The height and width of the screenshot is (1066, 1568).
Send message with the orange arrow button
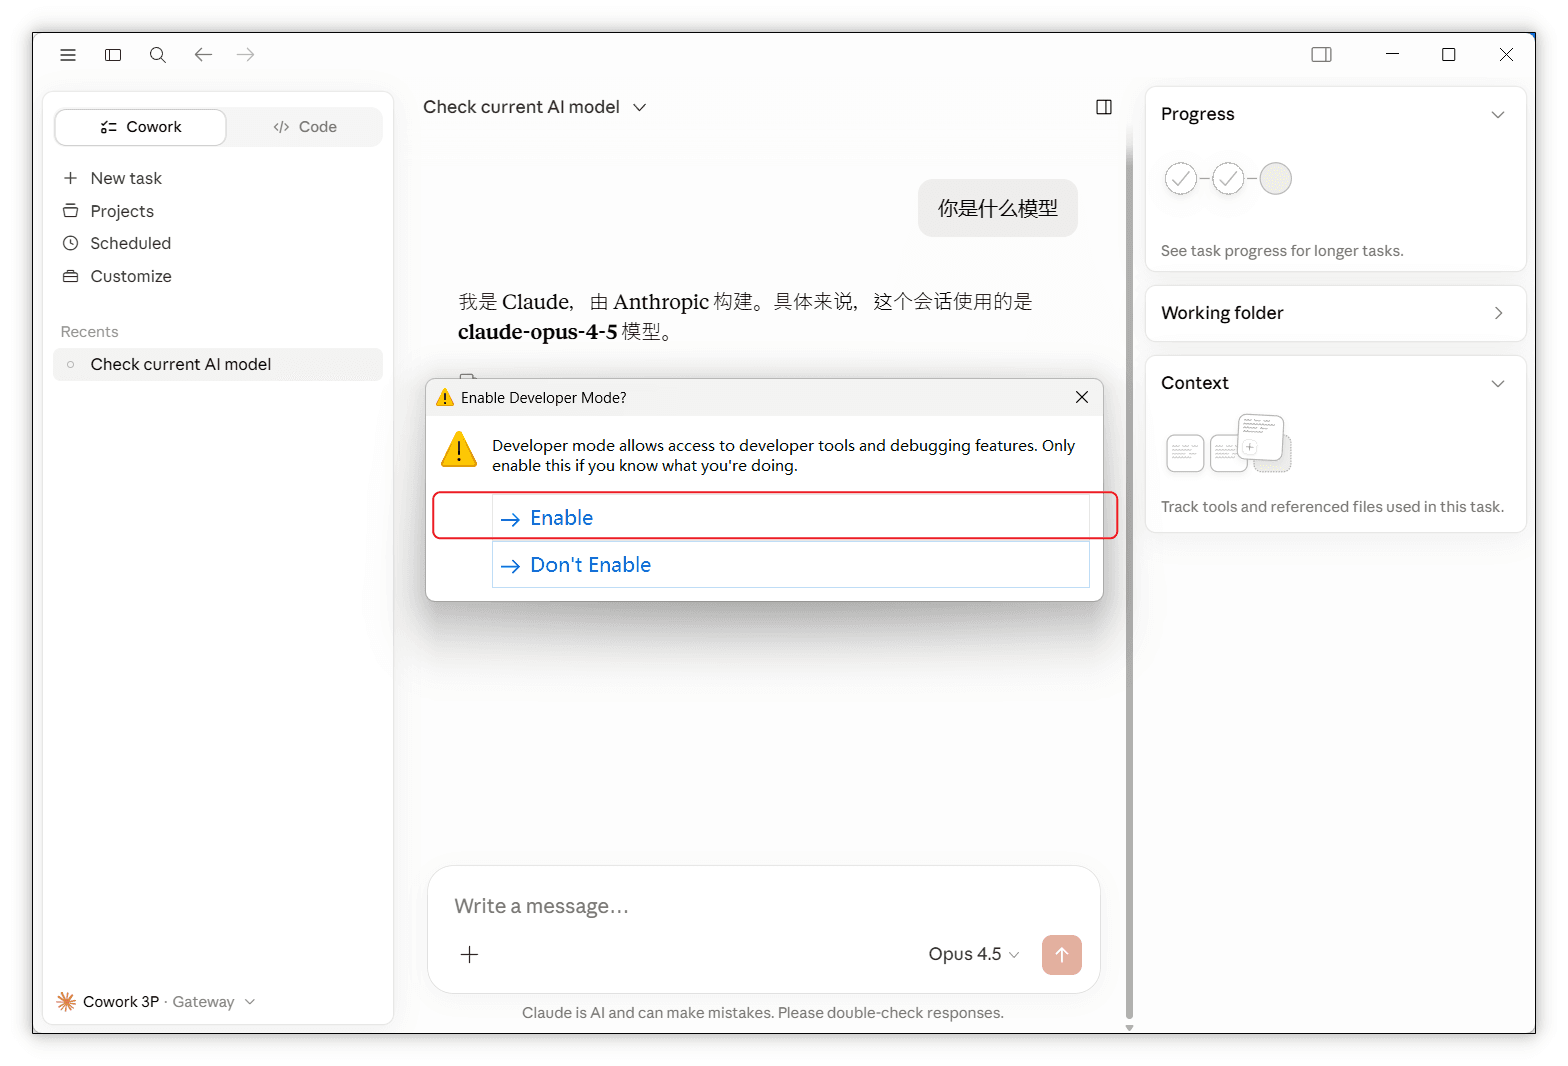tap(1062, 954)
